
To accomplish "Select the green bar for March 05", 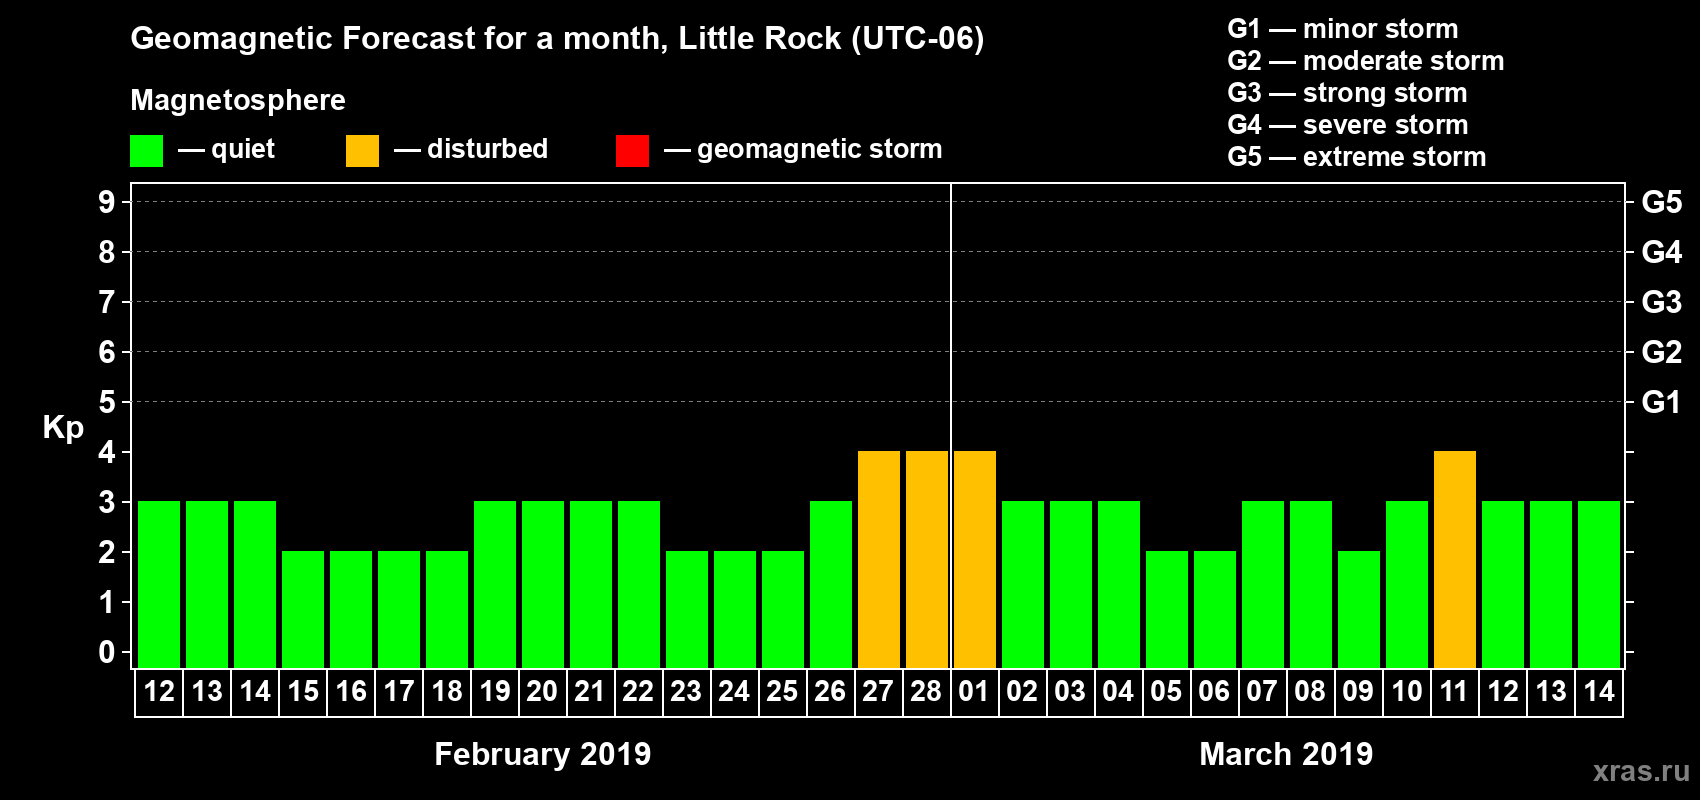I will tap(1167, 610).
